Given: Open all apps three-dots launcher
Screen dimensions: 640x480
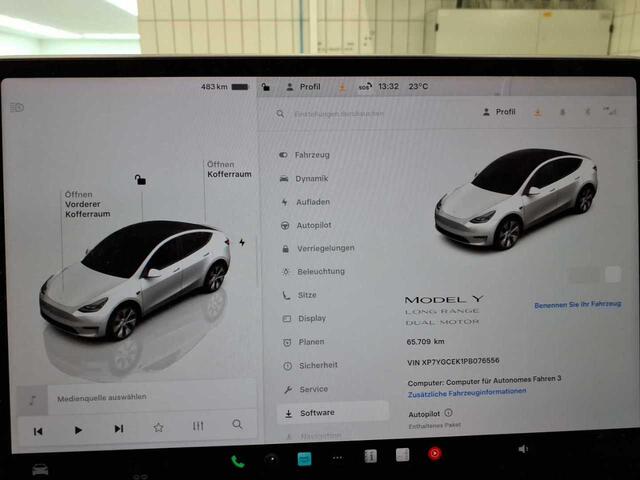Looking at the screenshot, I should click(x=338, y=458).
